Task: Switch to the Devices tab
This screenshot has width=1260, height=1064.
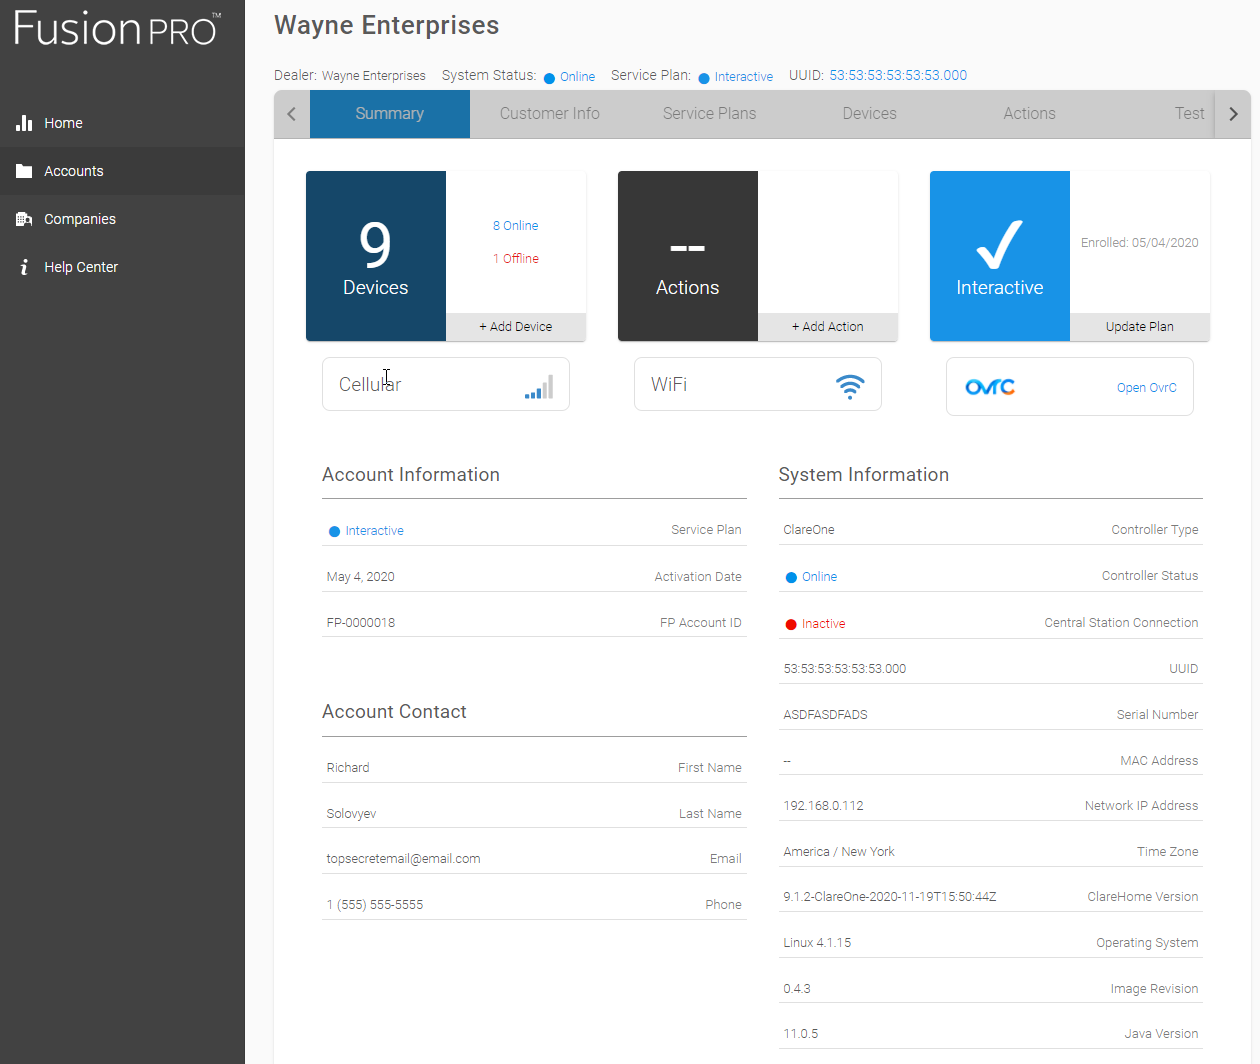Action: (870, 114)
